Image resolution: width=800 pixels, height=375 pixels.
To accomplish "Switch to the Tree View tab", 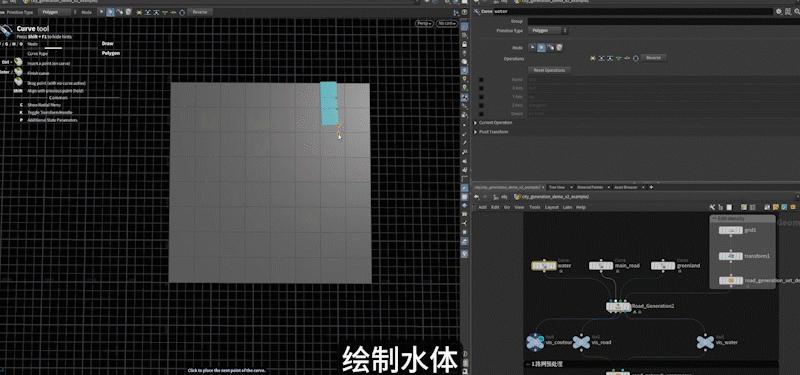I will click(557, 187).
